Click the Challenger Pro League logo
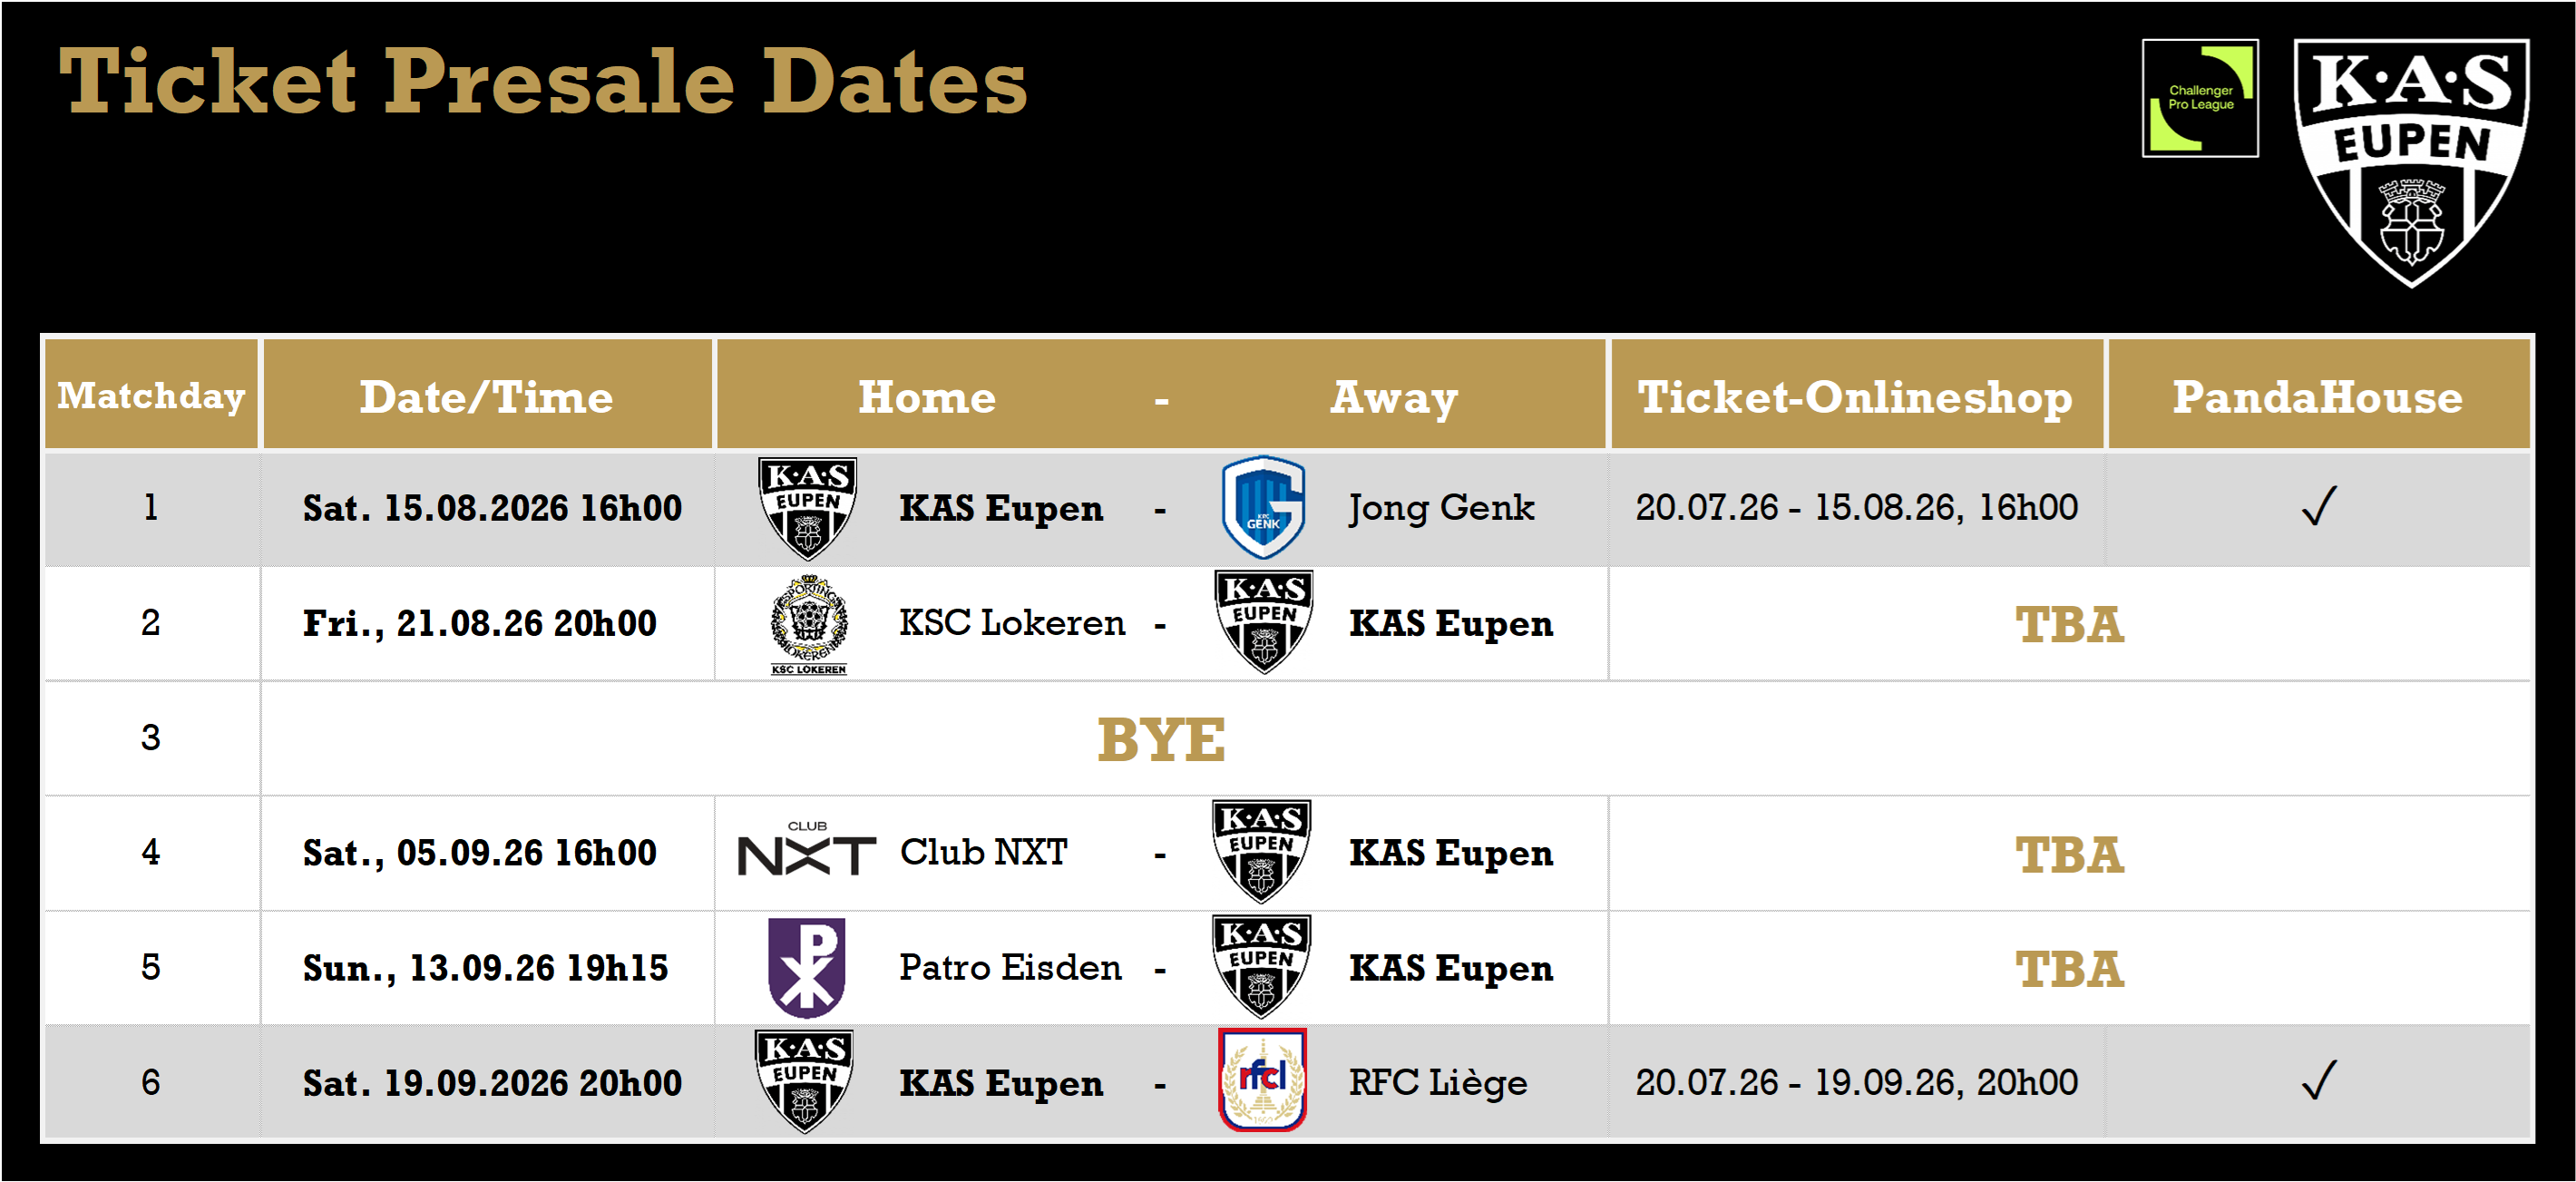Image resolution: width=2576 pixels, height=1182 pixels. click(2200, 98)
